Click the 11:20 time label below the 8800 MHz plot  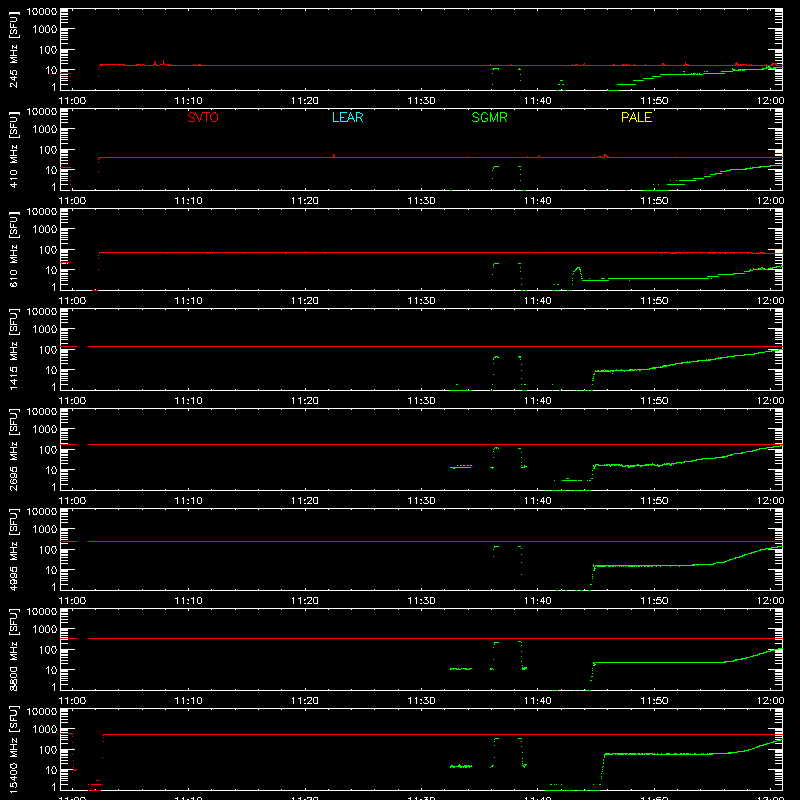tap(305, 701)
